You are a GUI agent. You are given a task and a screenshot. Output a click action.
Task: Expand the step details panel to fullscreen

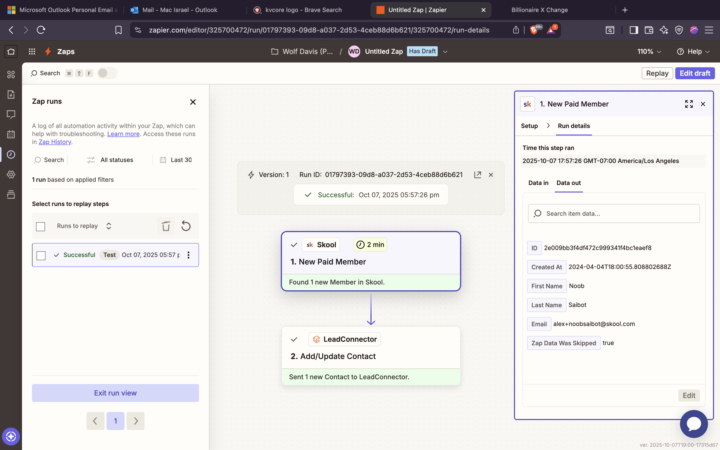tap(688, 103)
